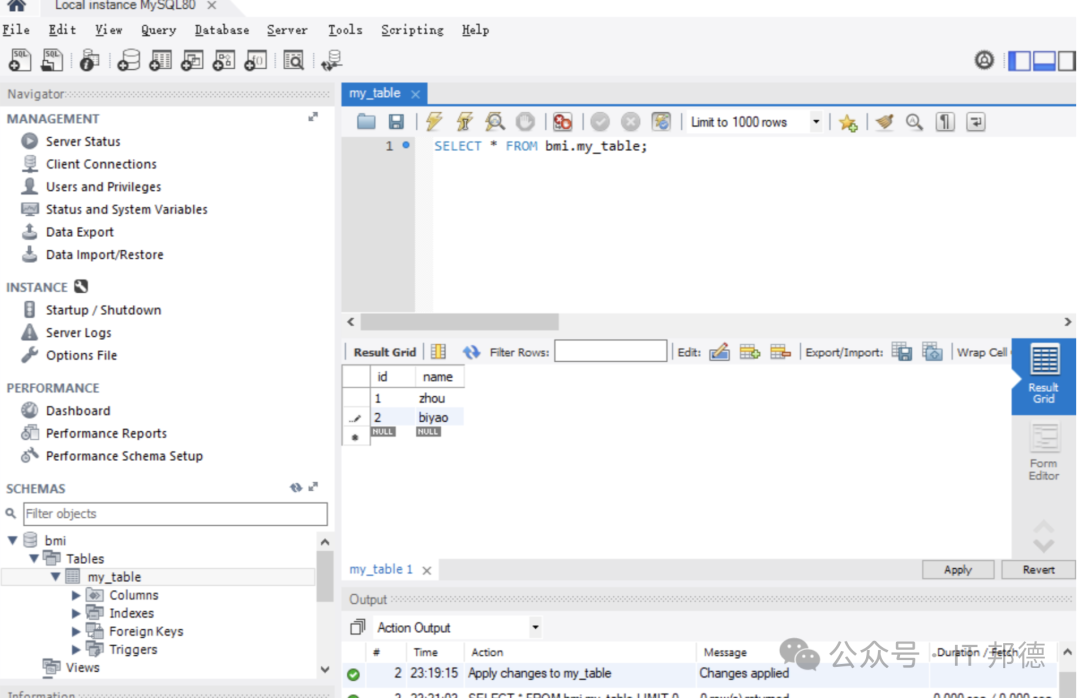Open the Database menu
The image size is (1080, 698).
[x=222, y=30]
